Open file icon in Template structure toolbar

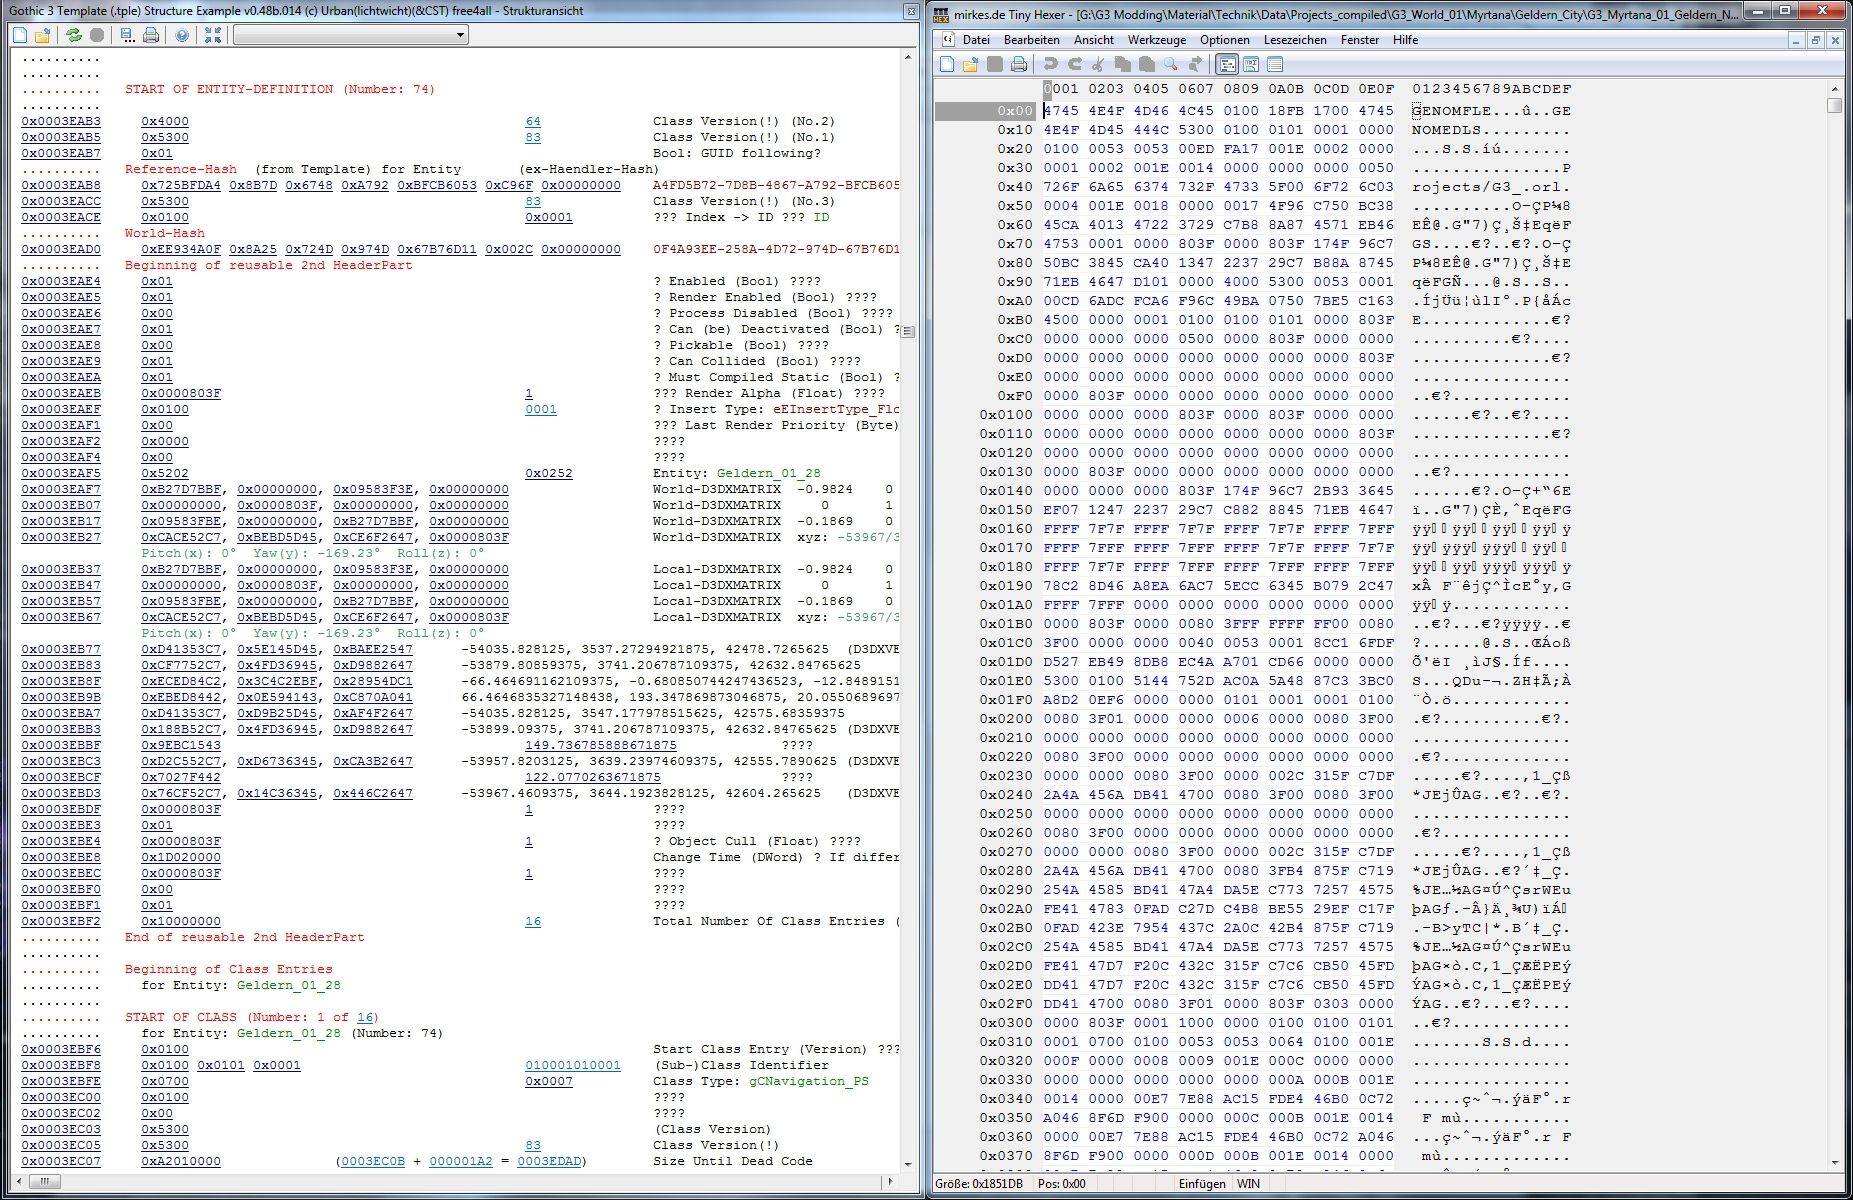coord(42,35)
